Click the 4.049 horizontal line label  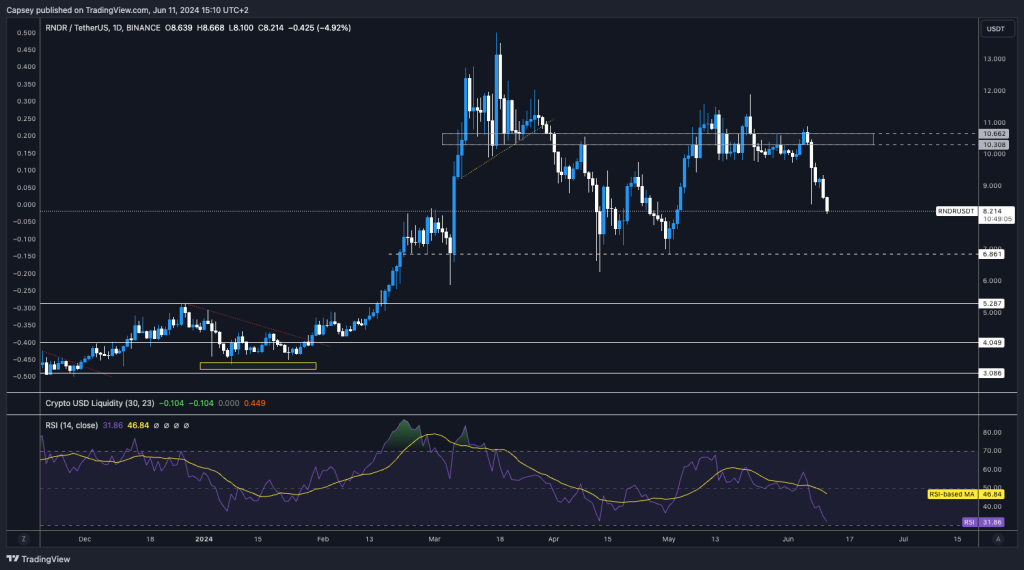[x=993, y=342]
